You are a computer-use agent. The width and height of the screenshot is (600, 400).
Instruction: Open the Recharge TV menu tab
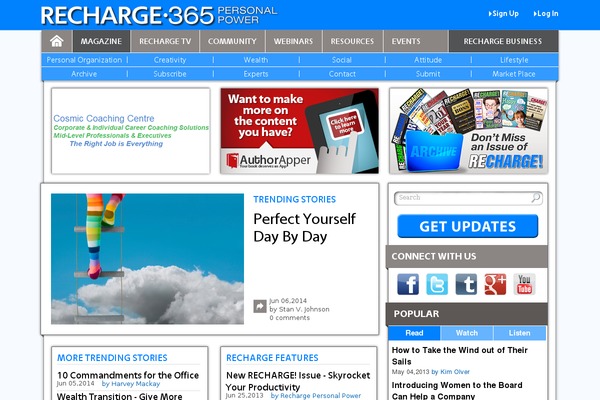click(165, 41)
